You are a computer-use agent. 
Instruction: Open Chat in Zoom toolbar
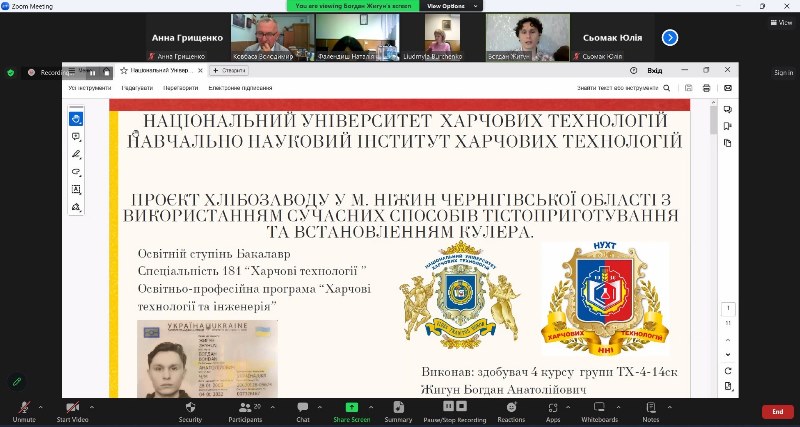[303, 411]
